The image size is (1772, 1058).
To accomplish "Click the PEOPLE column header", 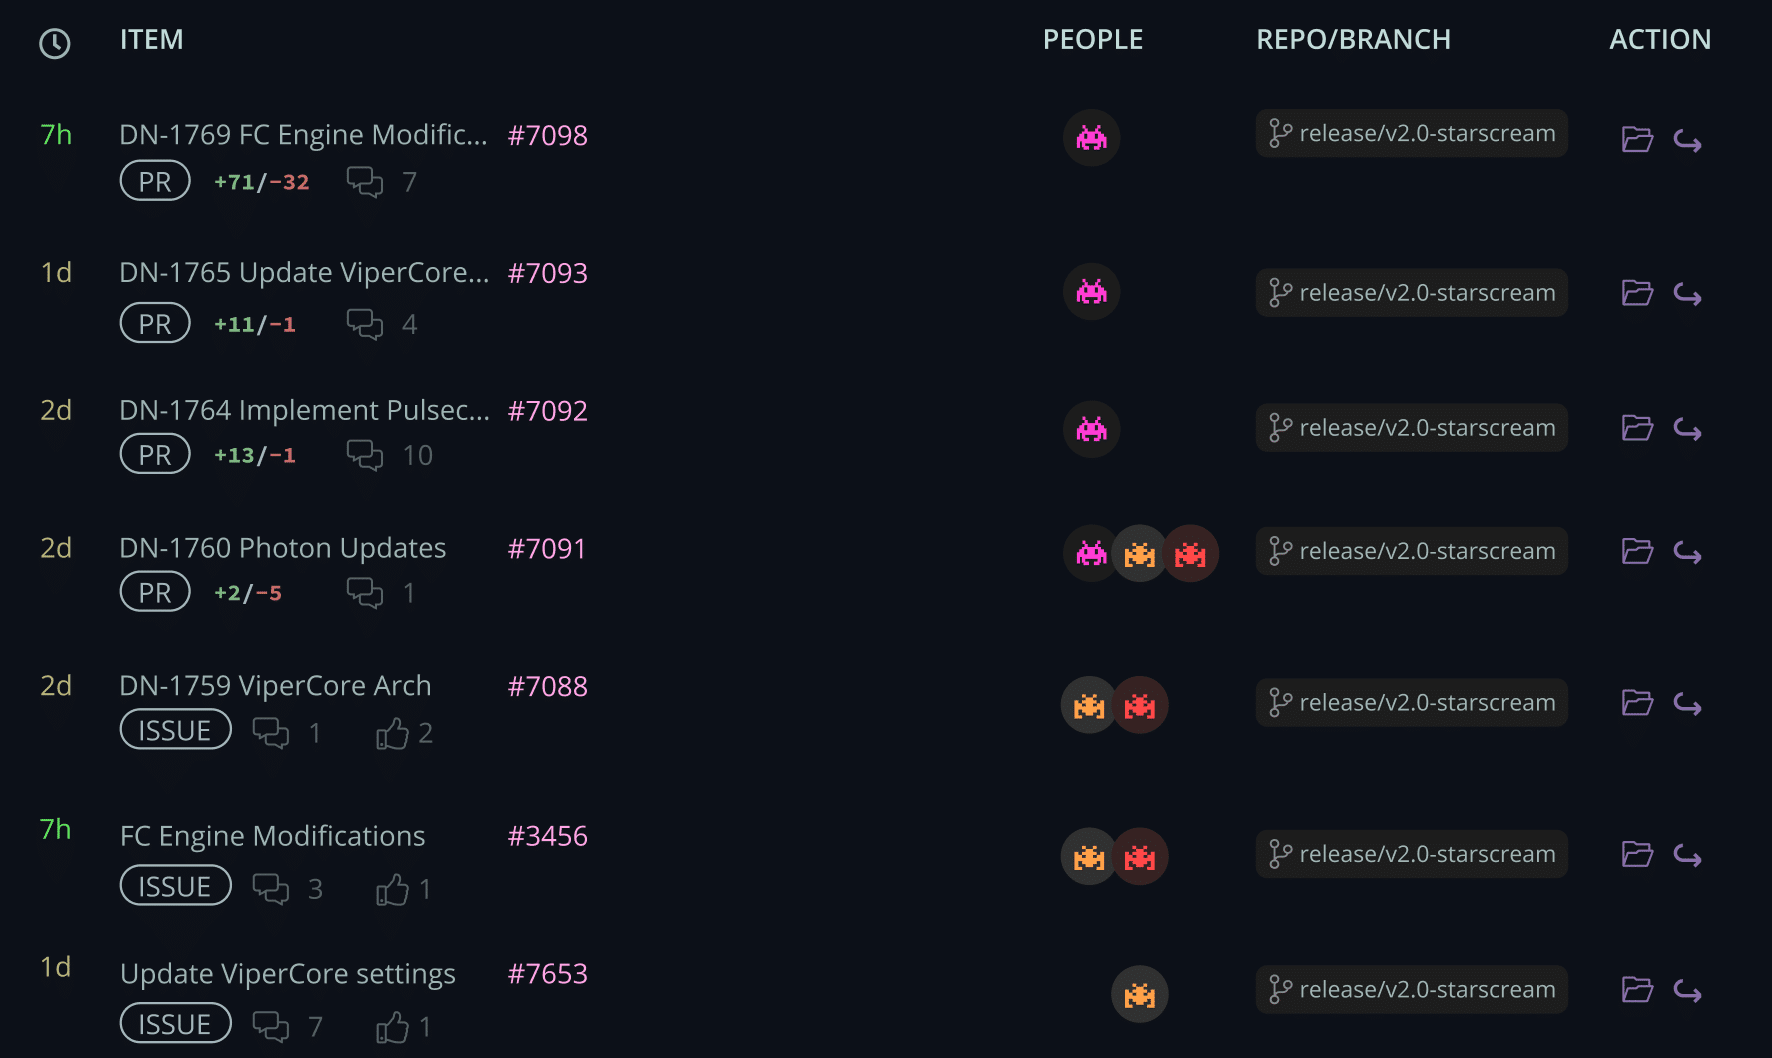I will [x=1093, y=39].
